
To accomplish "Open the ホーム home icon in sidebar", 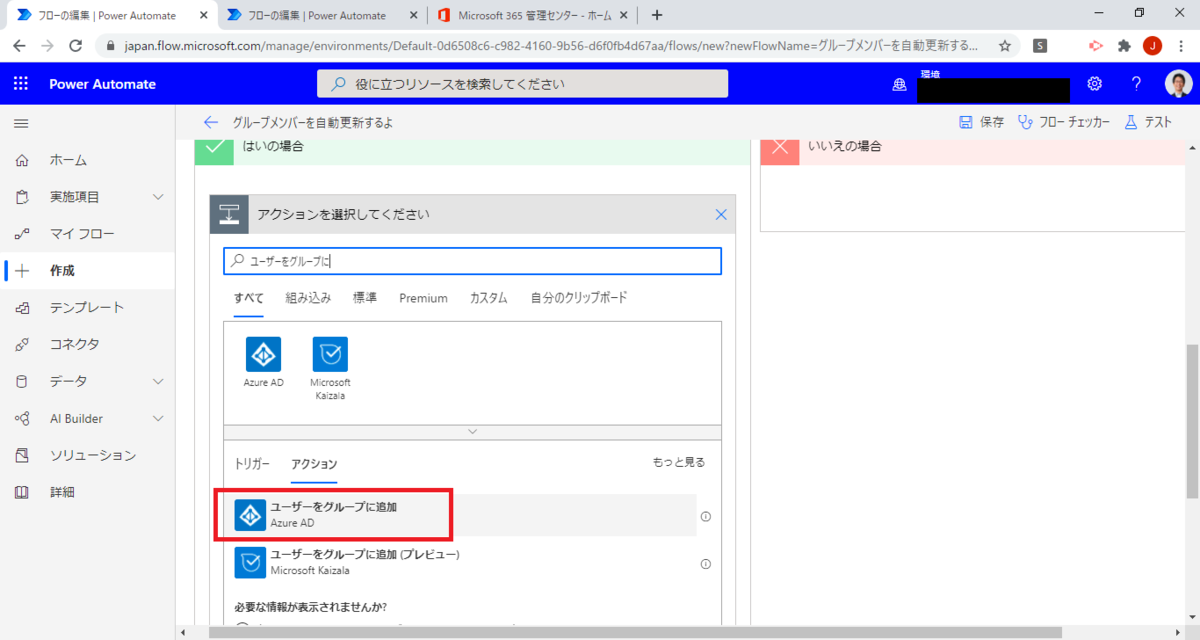I will coord(23,160).
